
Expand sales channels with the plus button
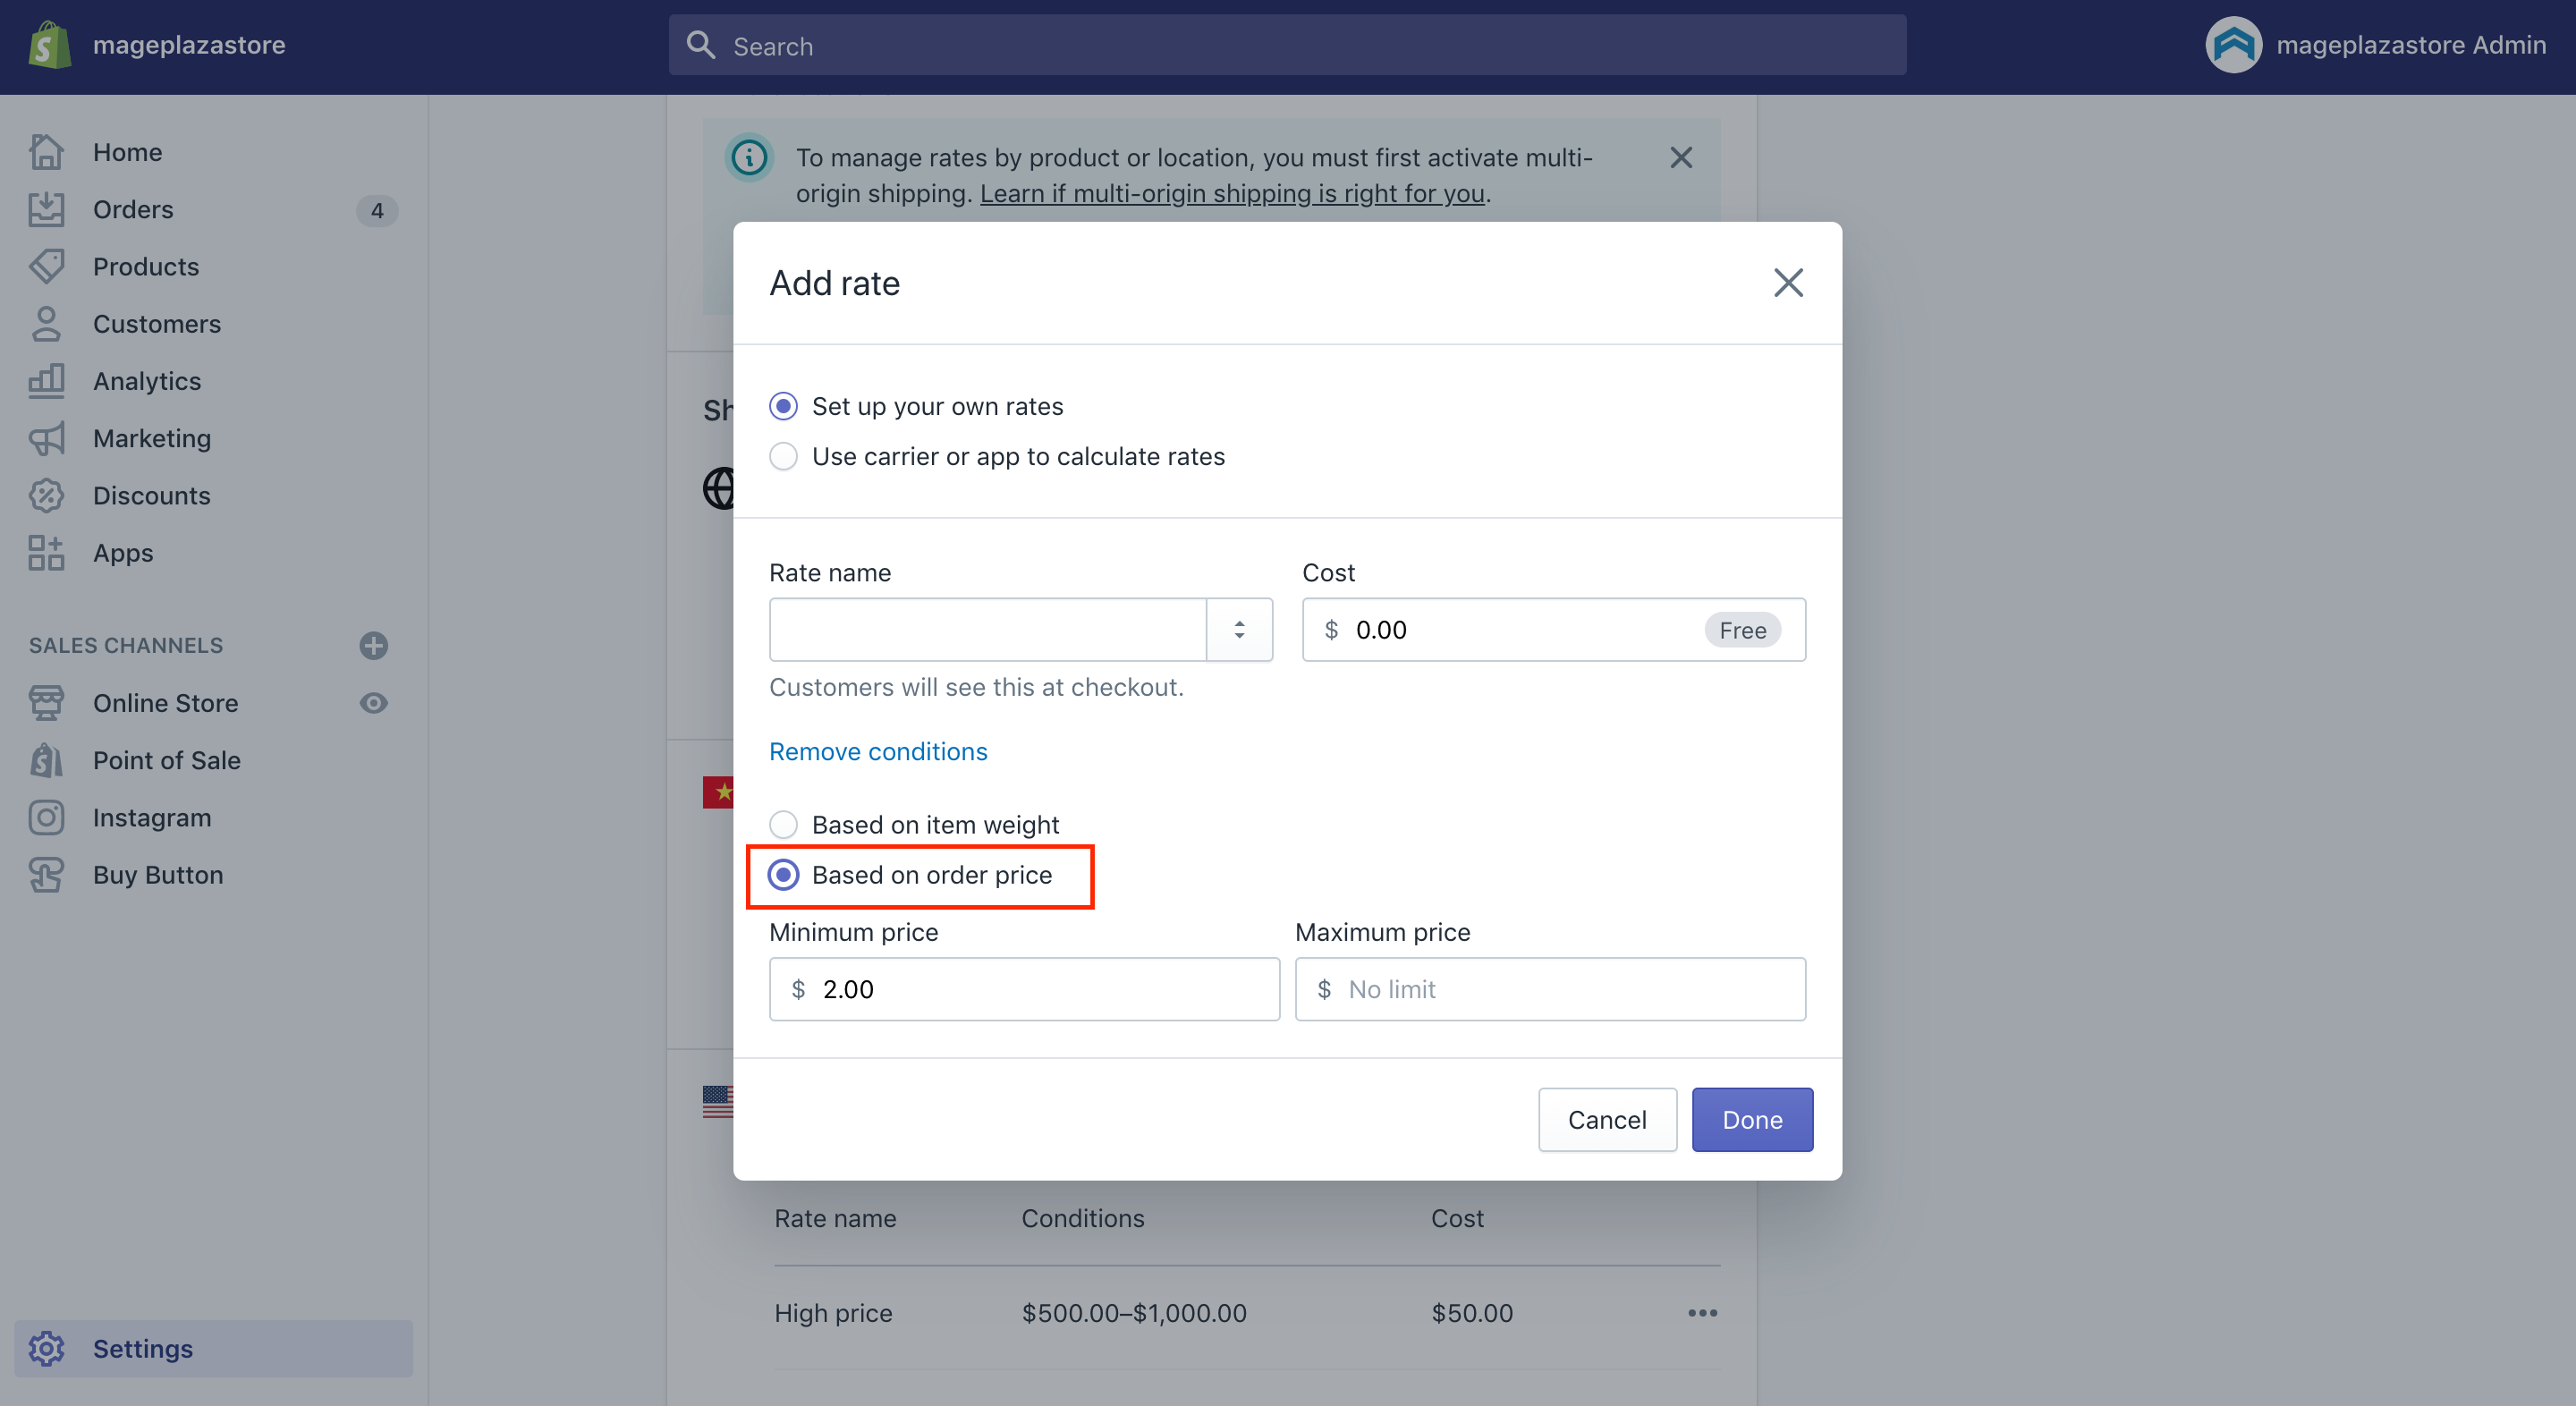(x=373, y=645)
